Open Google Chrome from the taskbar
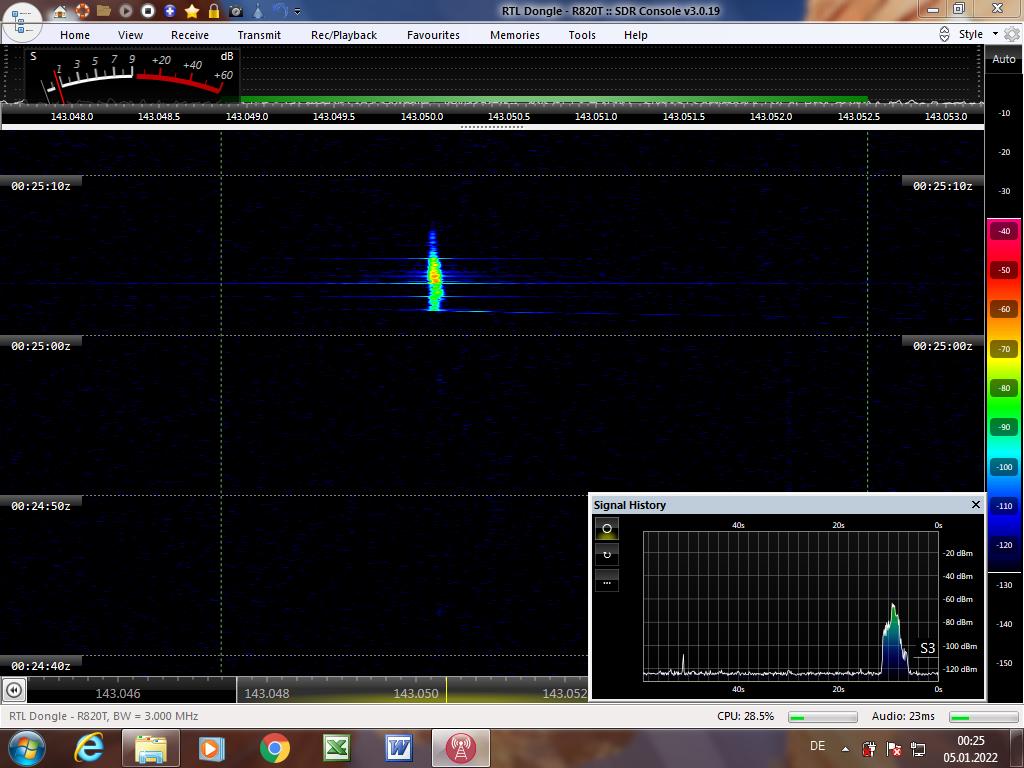Viewport: 1024px width, 768px height. click(x=274, y=748)
